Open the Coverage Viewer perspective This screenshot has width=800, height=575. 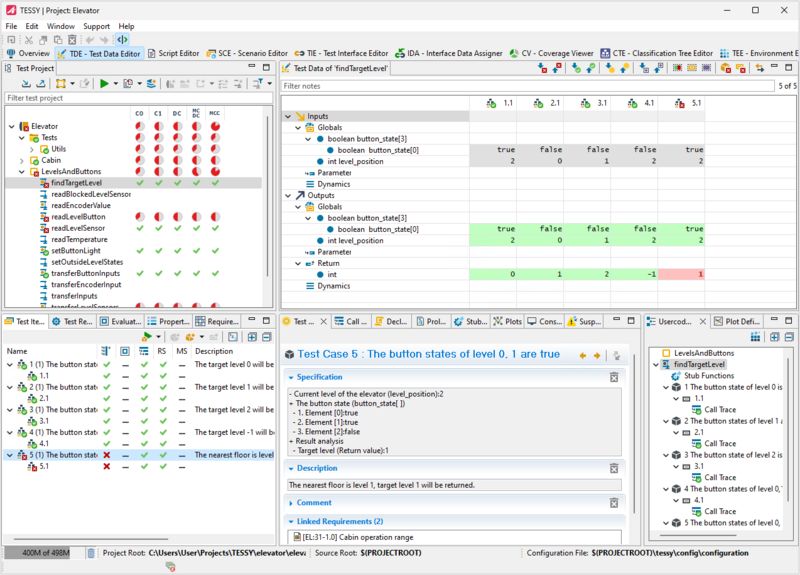[556, 53]
